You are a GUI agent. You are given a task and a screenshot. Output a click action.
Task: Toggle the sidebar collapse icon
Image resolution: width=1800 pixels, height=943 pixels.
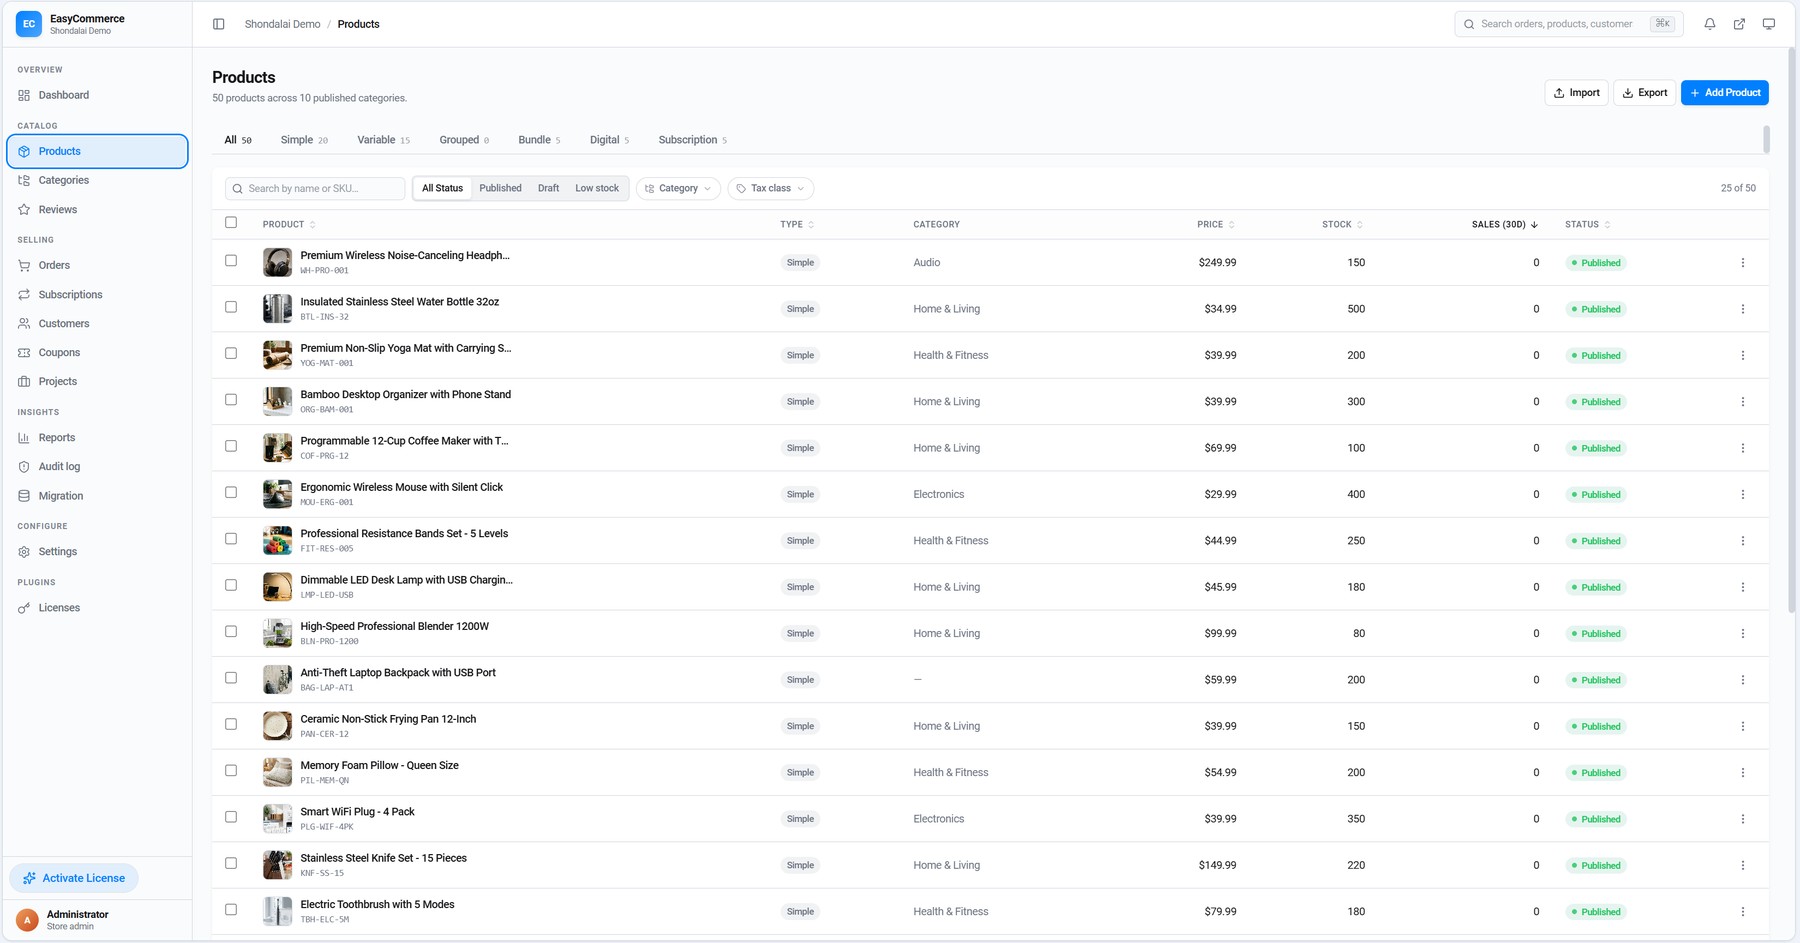pyautogui.click(x=219, y=24)
